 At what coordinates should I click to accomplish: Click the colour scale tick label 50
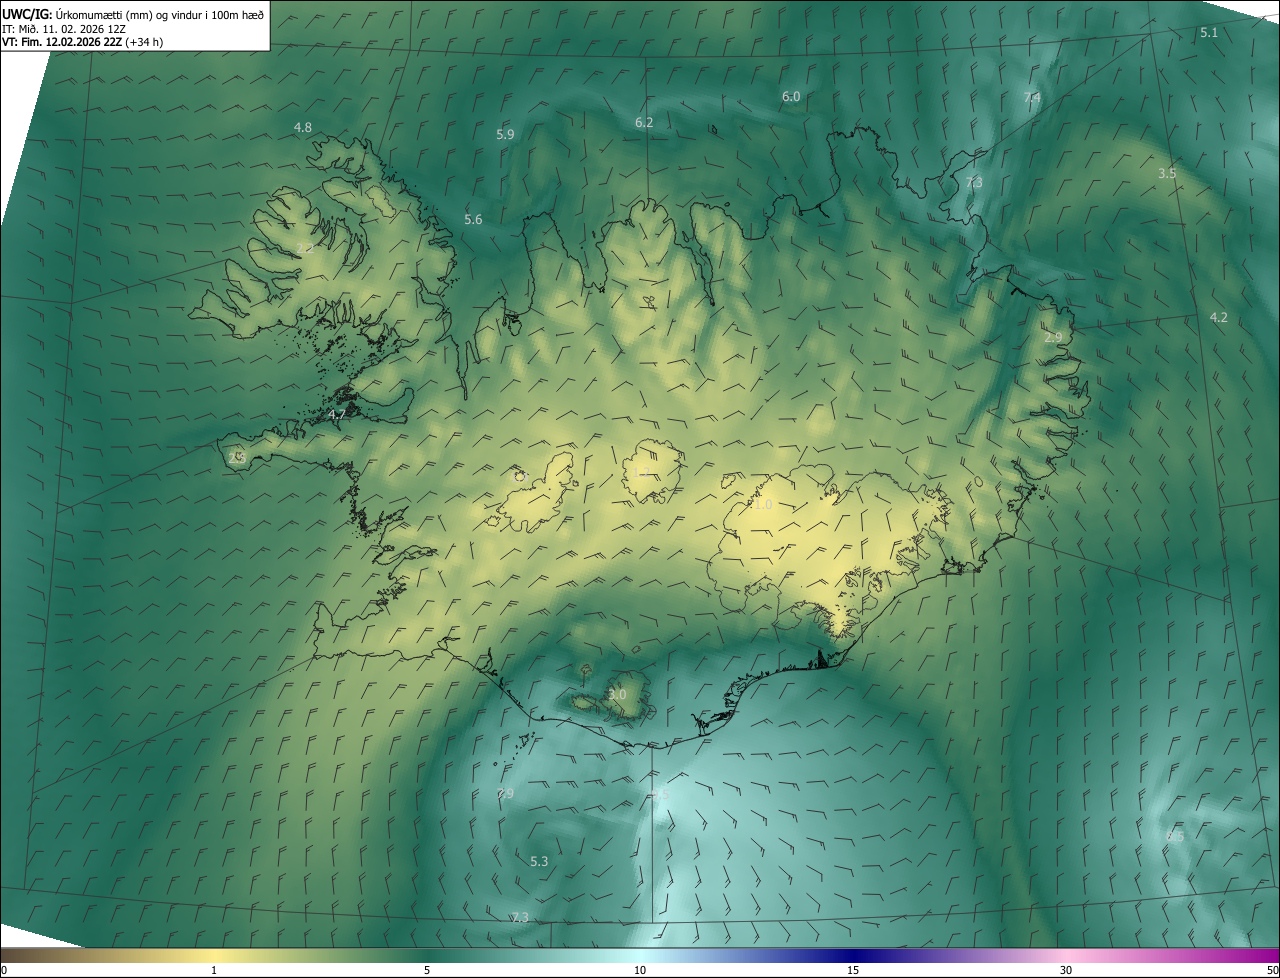click(1272, 970)
